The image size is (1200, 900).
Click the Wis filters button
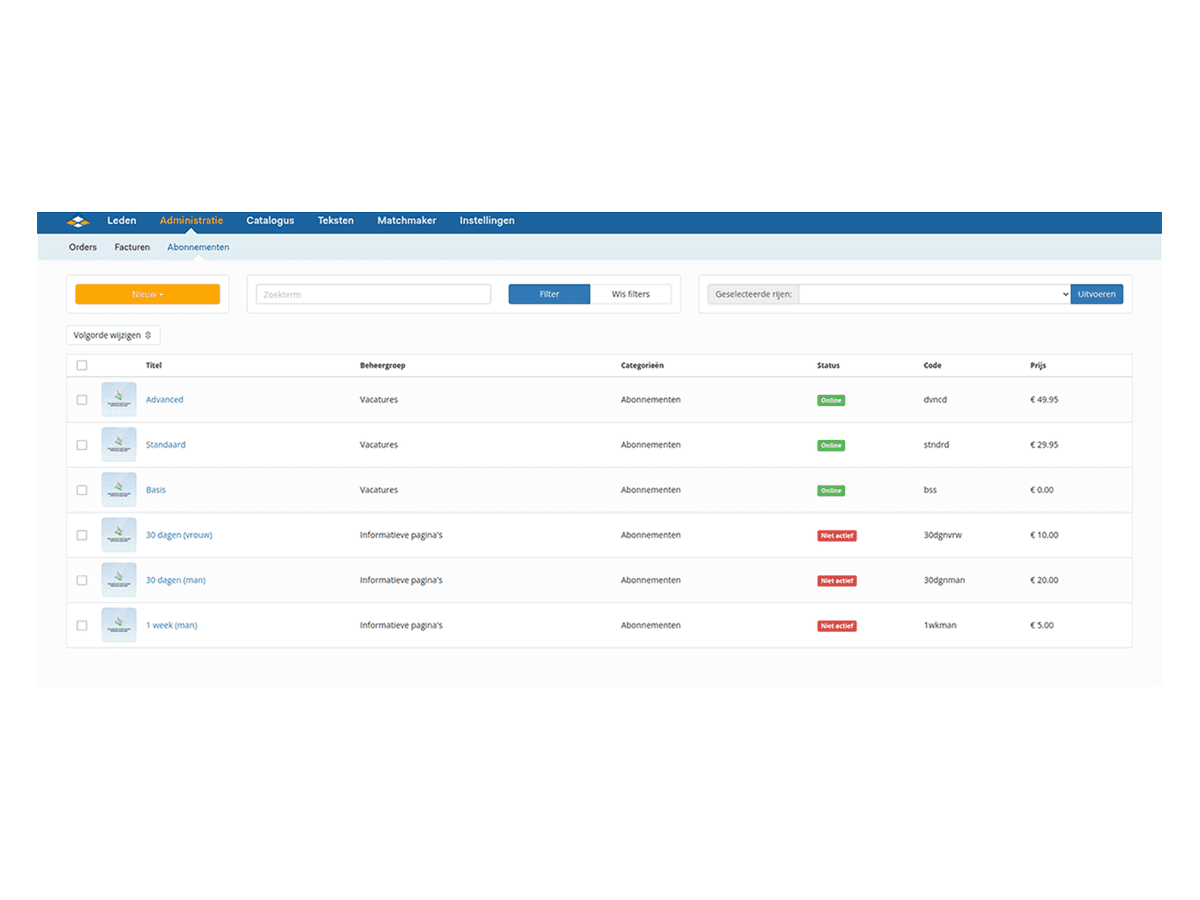(x=630, y=294)
